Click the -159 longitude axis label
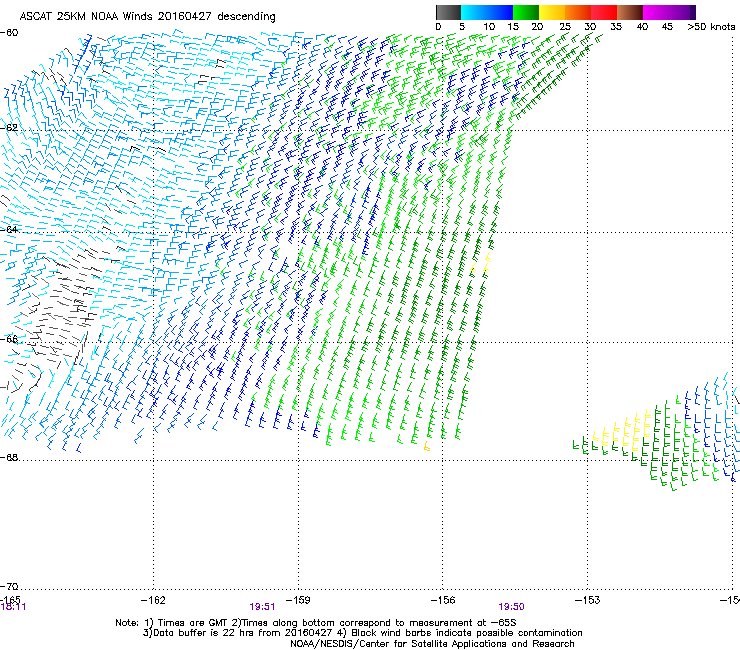 pyautogui.click(x=298, y=600)
